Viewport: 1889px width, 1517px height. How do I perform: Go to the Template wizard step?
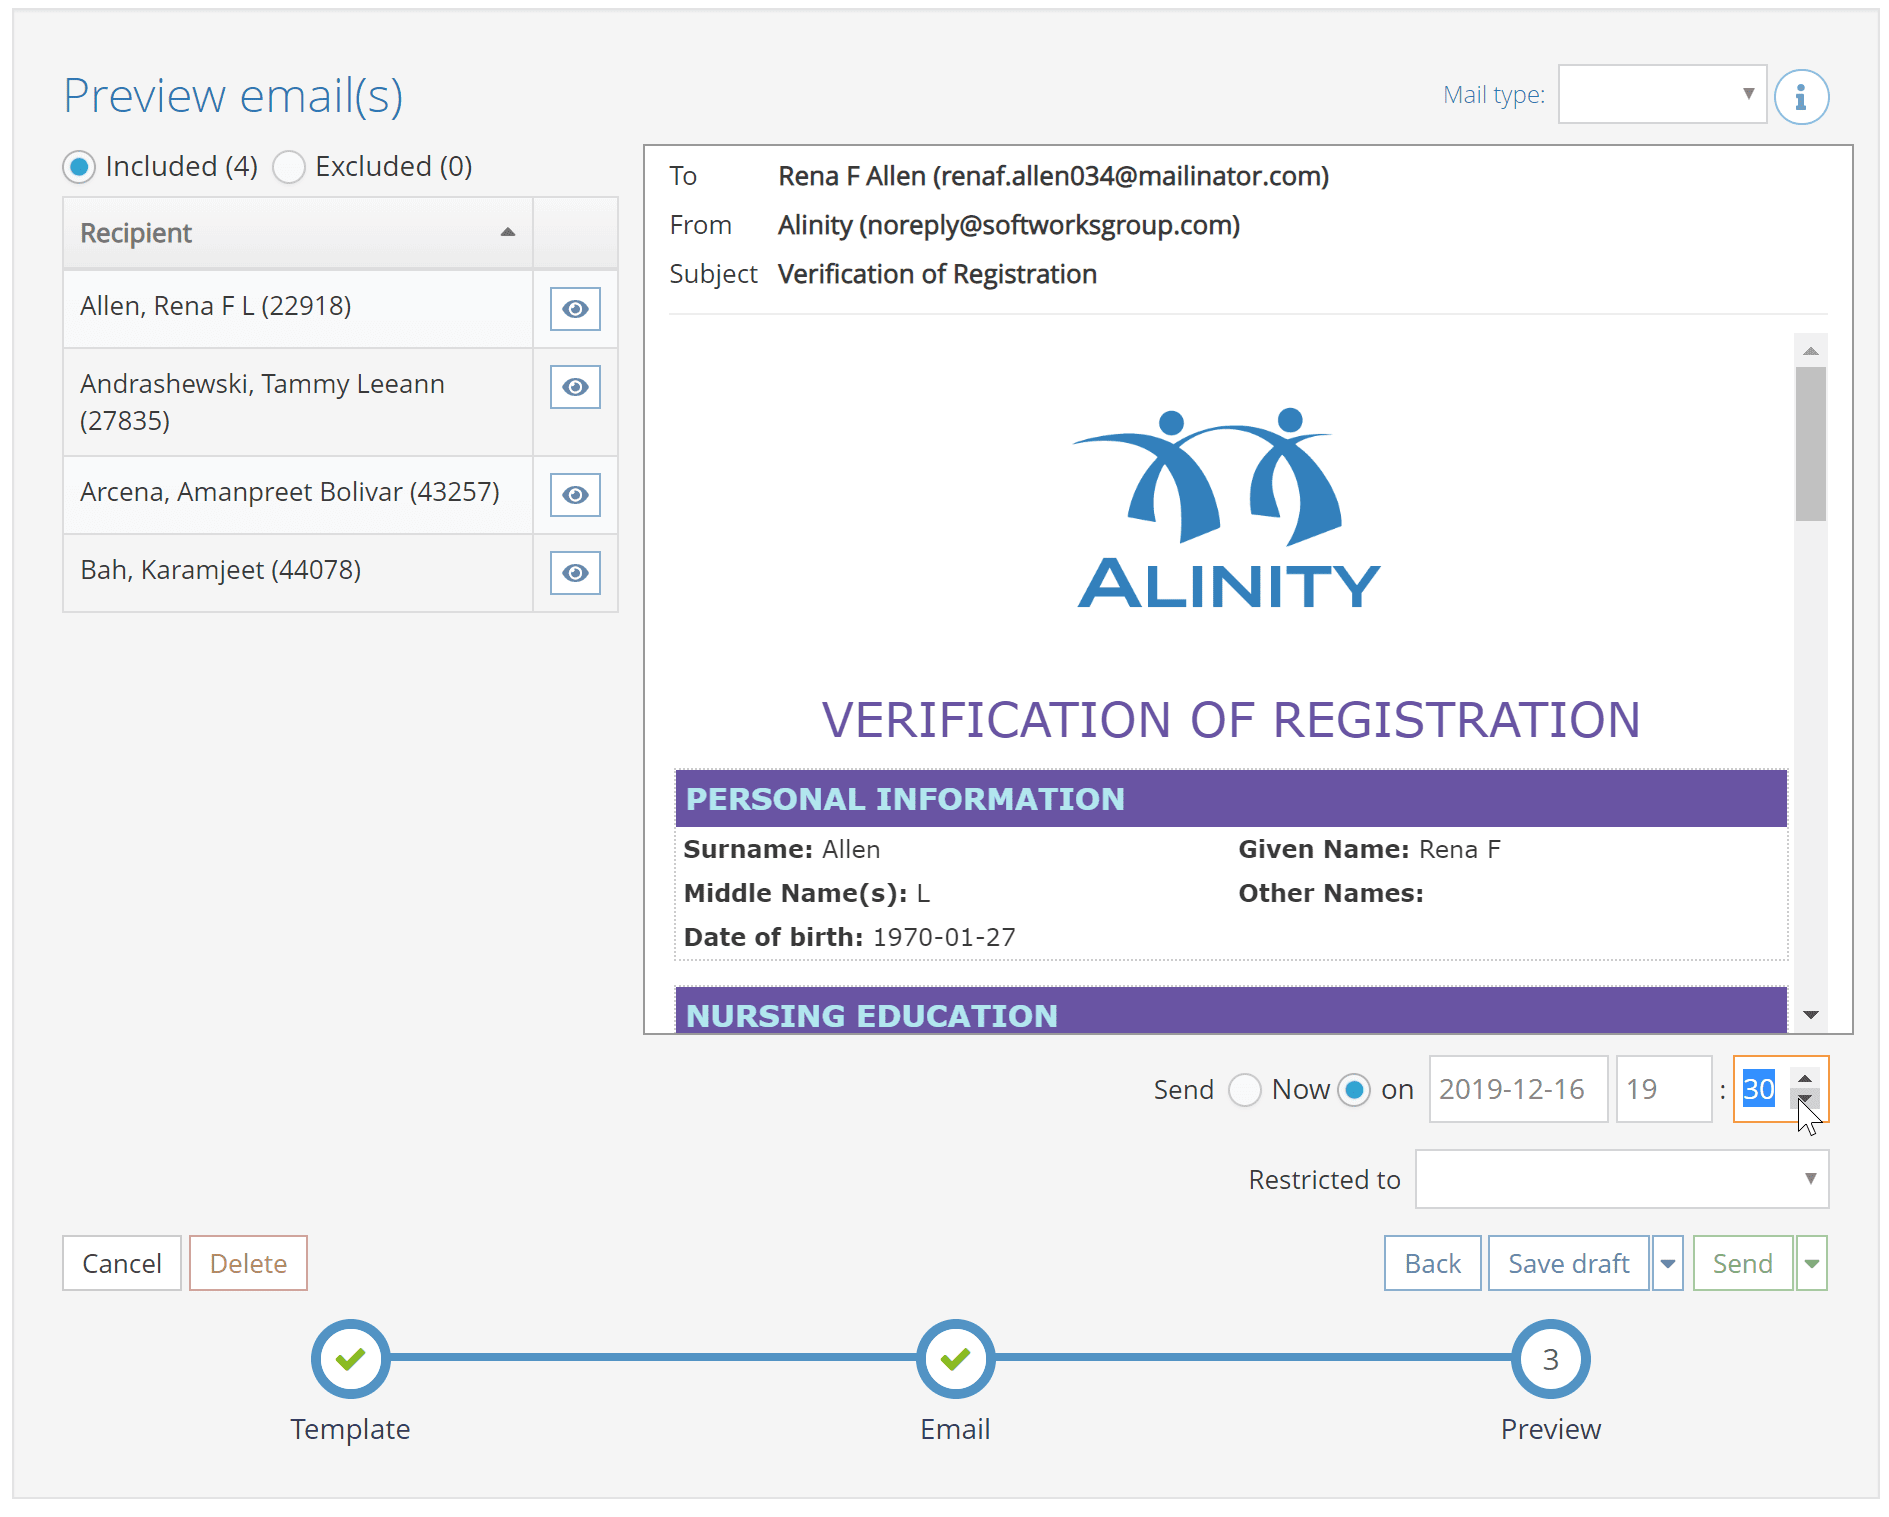coord(350,1359)
